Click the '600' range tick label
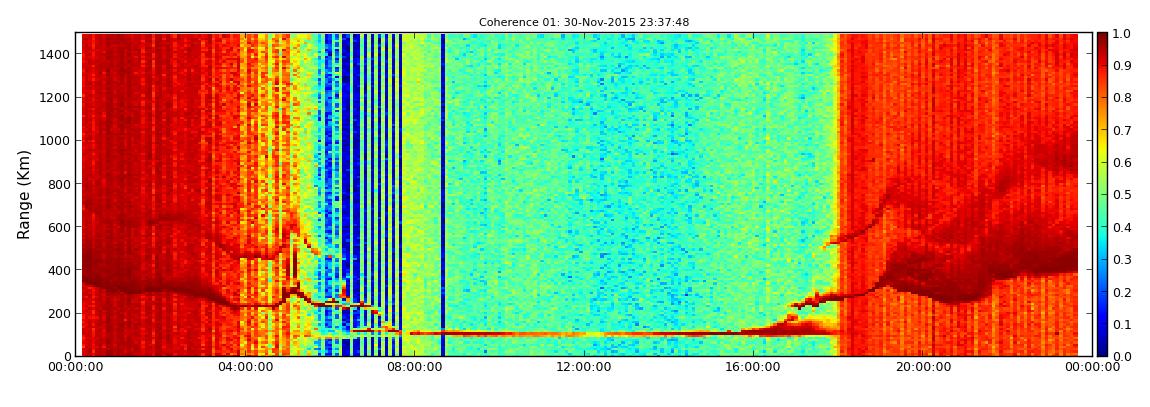This screenshot has height=407, width=1150. click(60, 227)
